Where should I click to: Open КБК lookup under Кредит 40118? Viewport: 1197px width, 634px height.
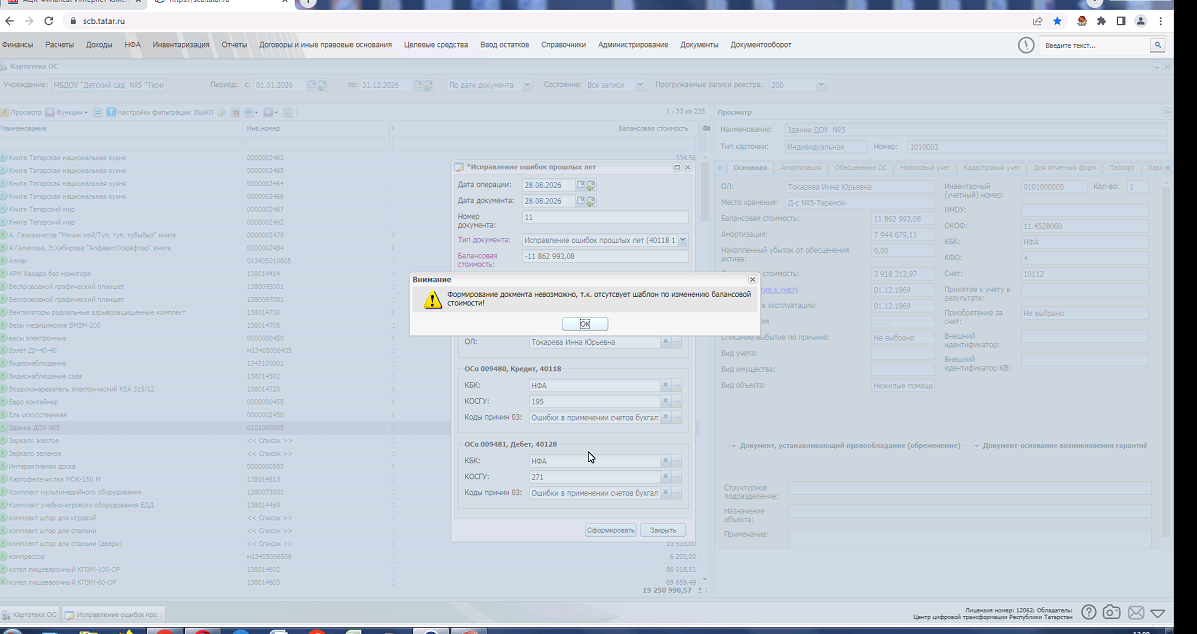(x=676, y=385)
